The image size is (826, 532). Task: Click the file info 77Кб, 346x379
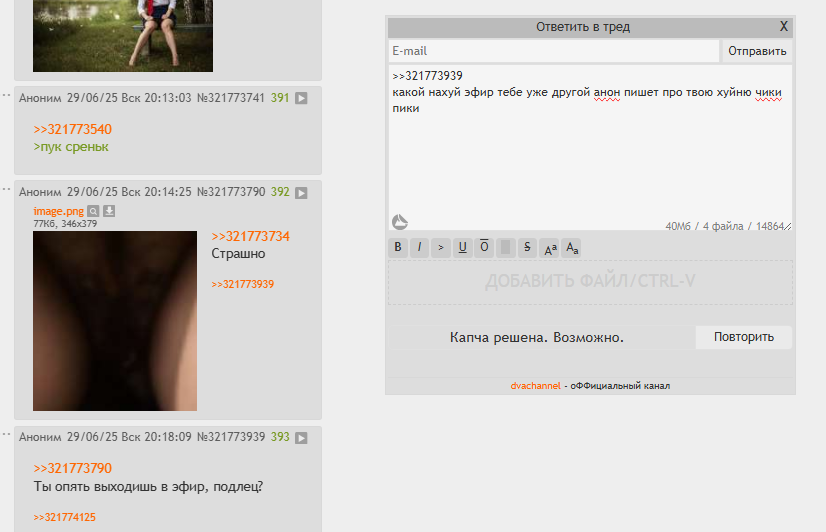[65, 224]
